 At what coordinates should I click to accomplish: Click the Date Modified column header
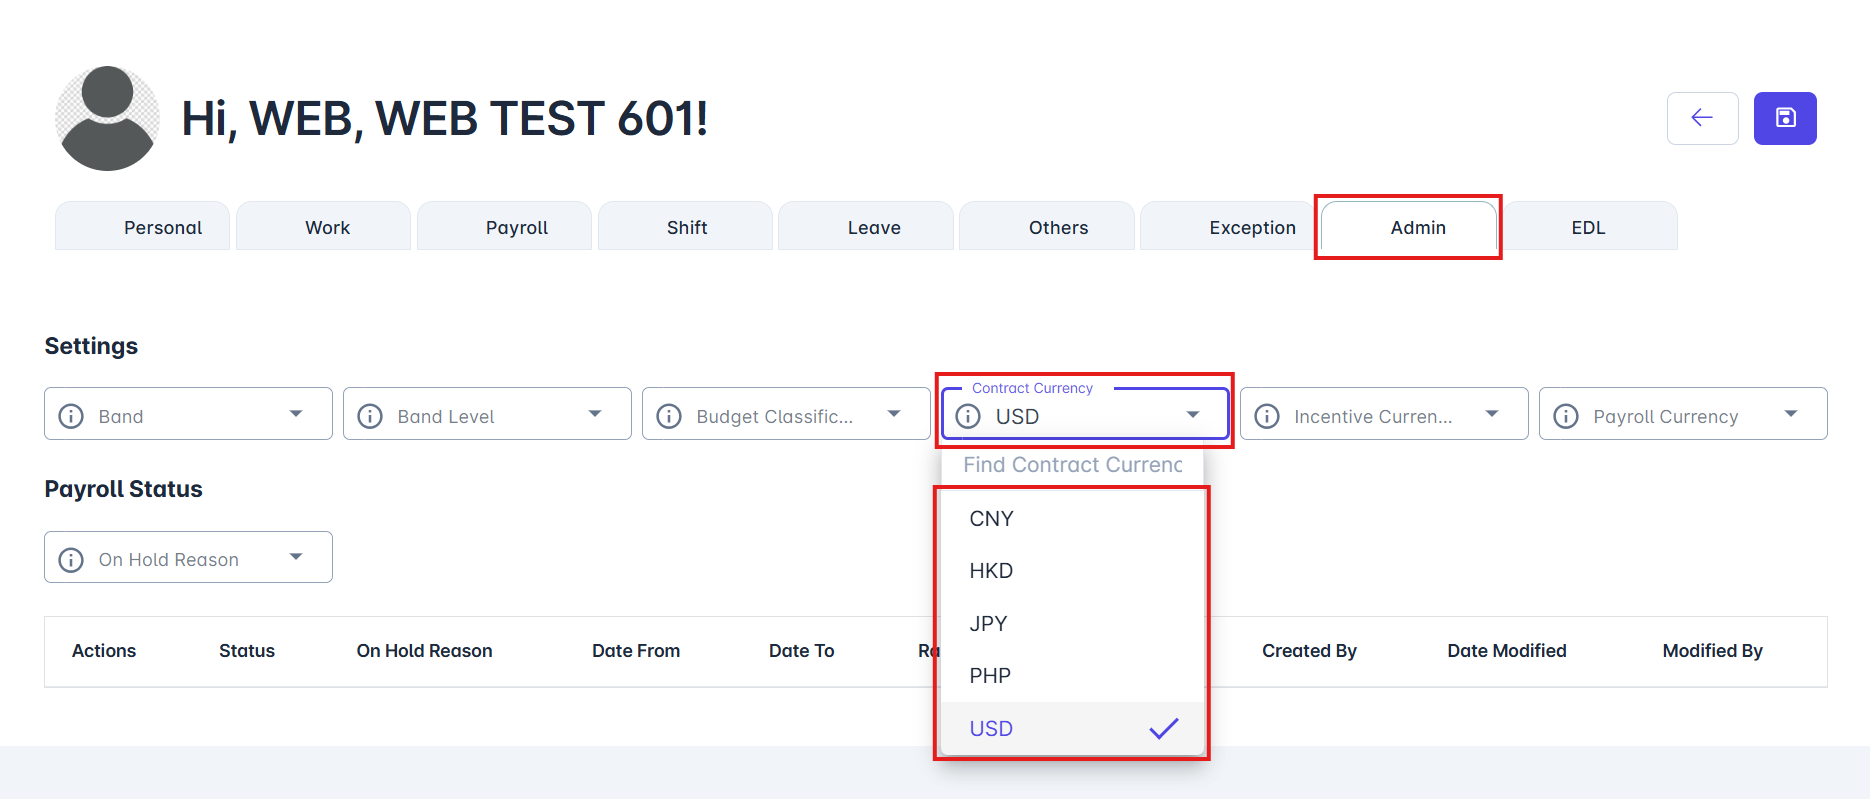click(x=1506, y=651)
